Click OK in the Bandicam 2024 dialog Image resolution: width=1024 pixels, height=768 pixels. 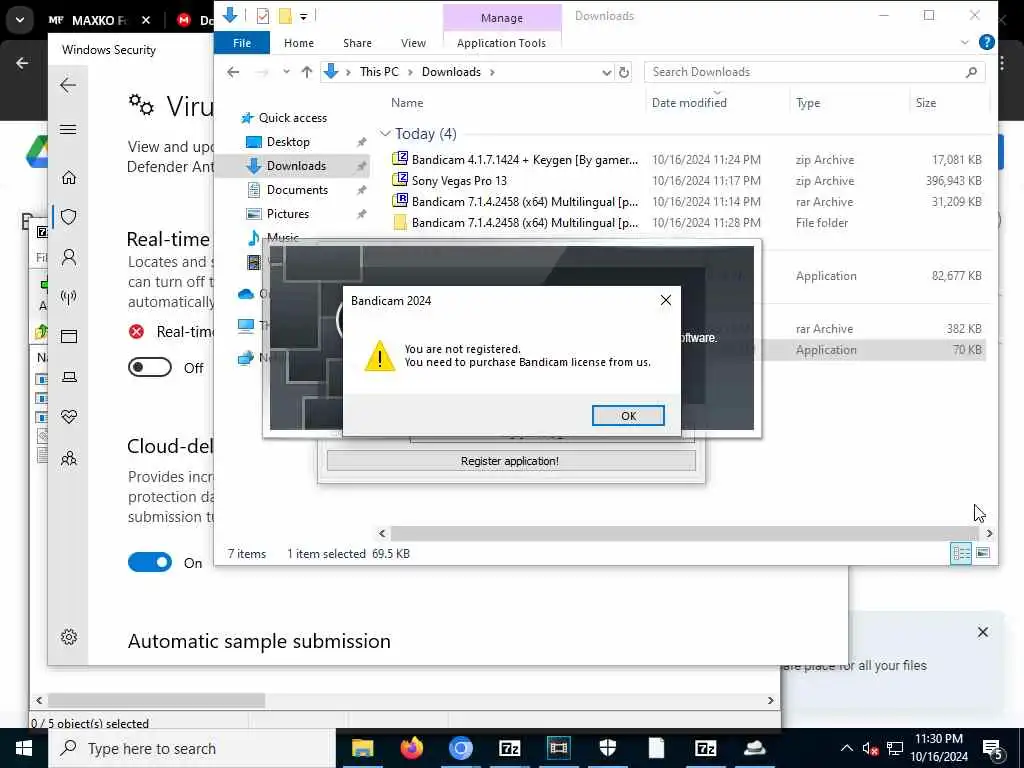point(628,415)
